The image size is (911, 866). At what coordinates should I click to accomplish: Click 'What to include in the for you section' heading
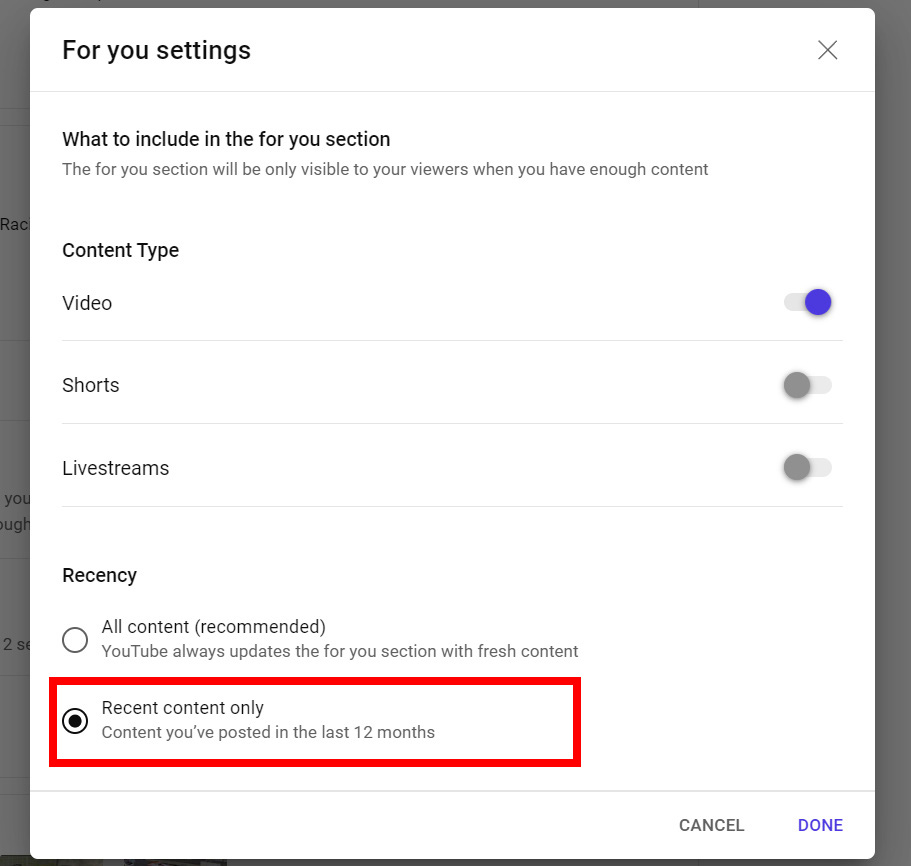pos(226,139)
